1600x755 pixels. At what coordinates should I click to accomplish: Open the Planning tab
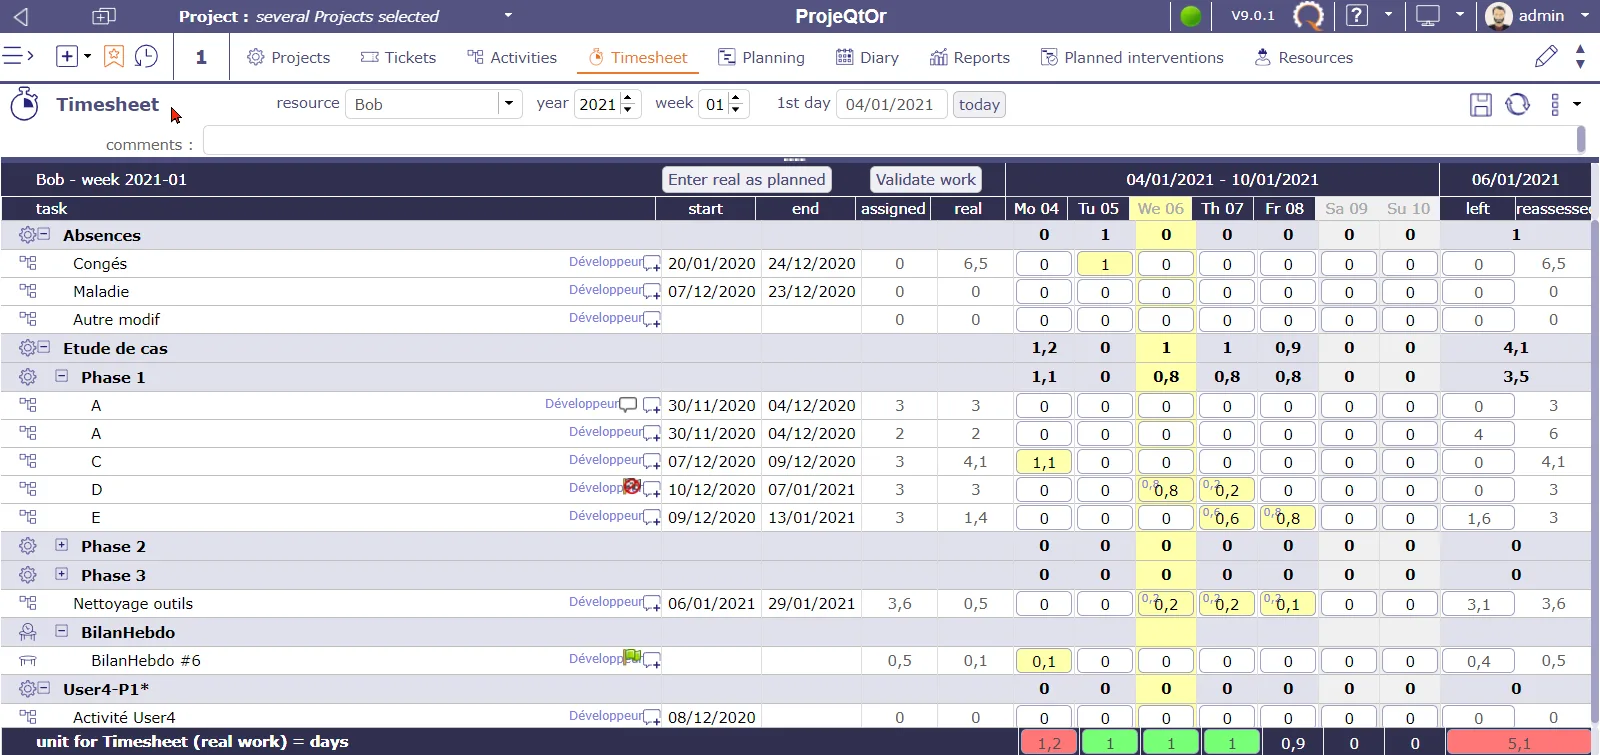click(761, 57)
